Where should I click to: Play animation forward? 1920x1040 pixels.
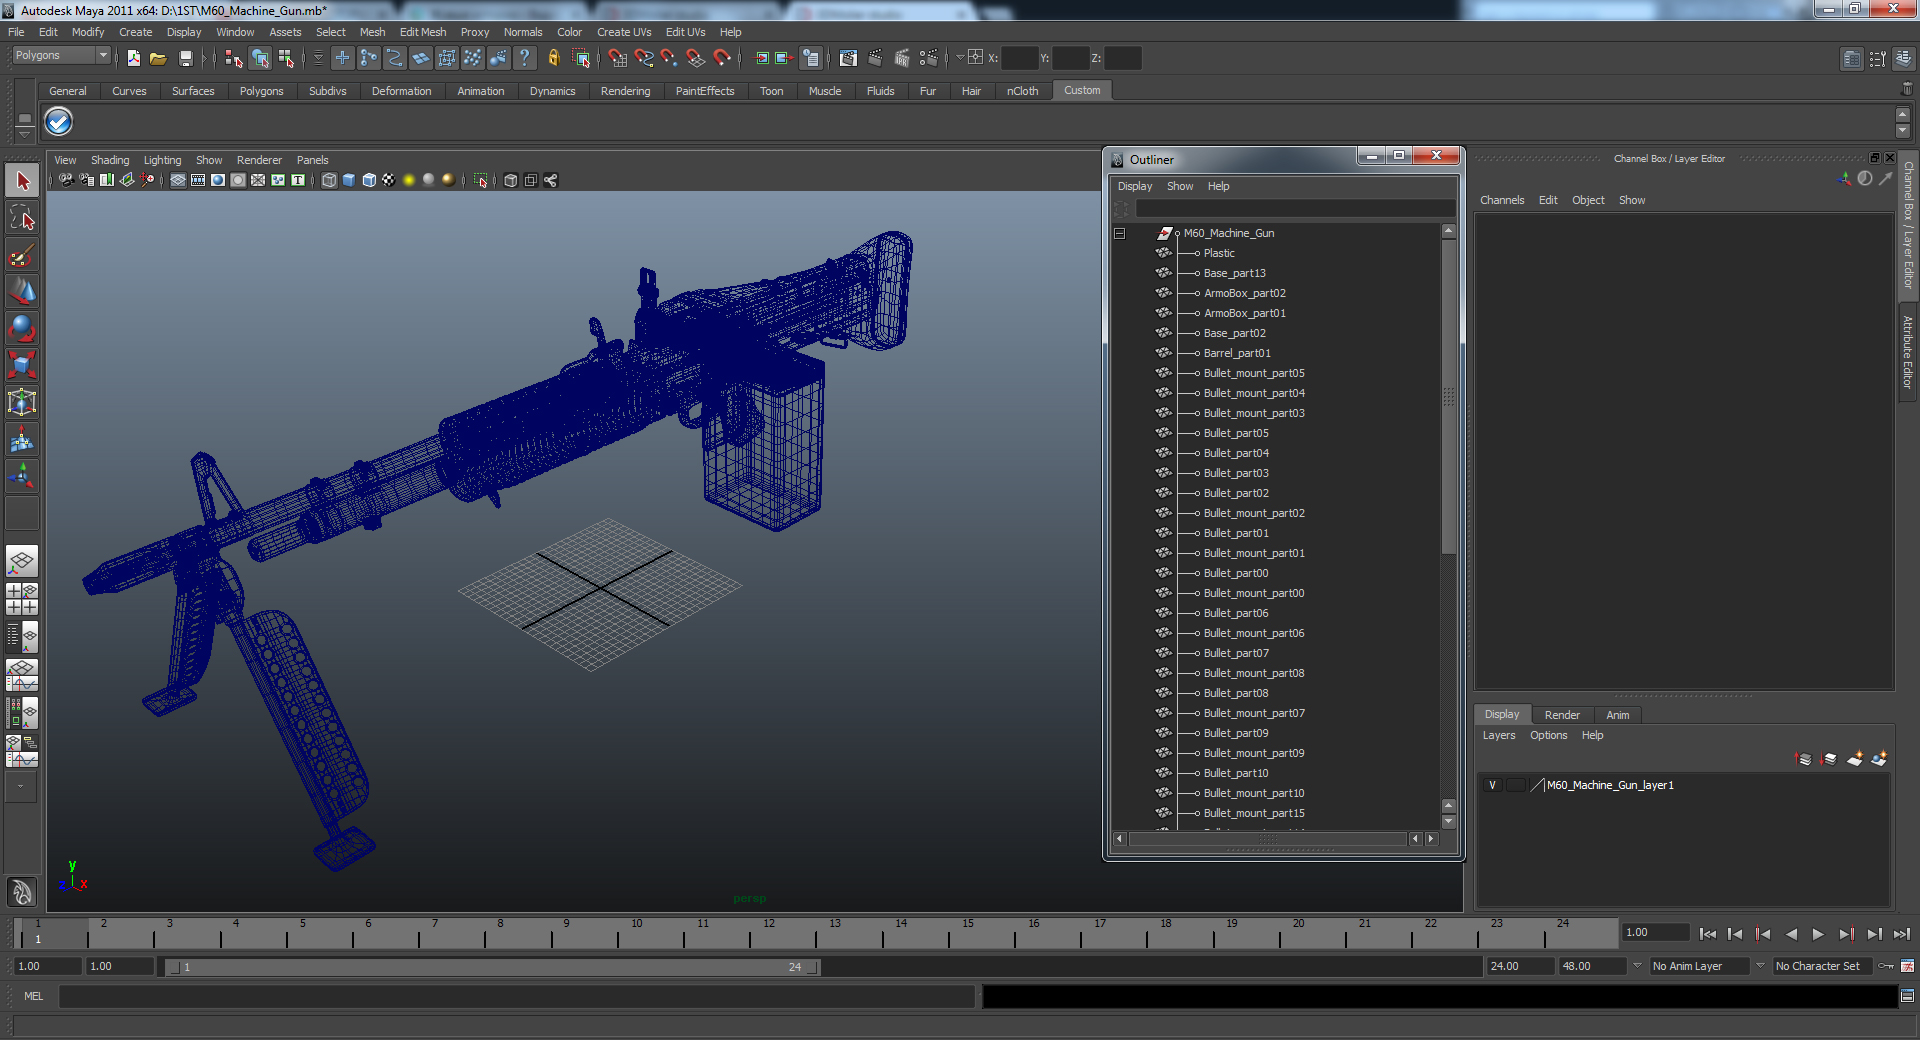coord(1818,934)
